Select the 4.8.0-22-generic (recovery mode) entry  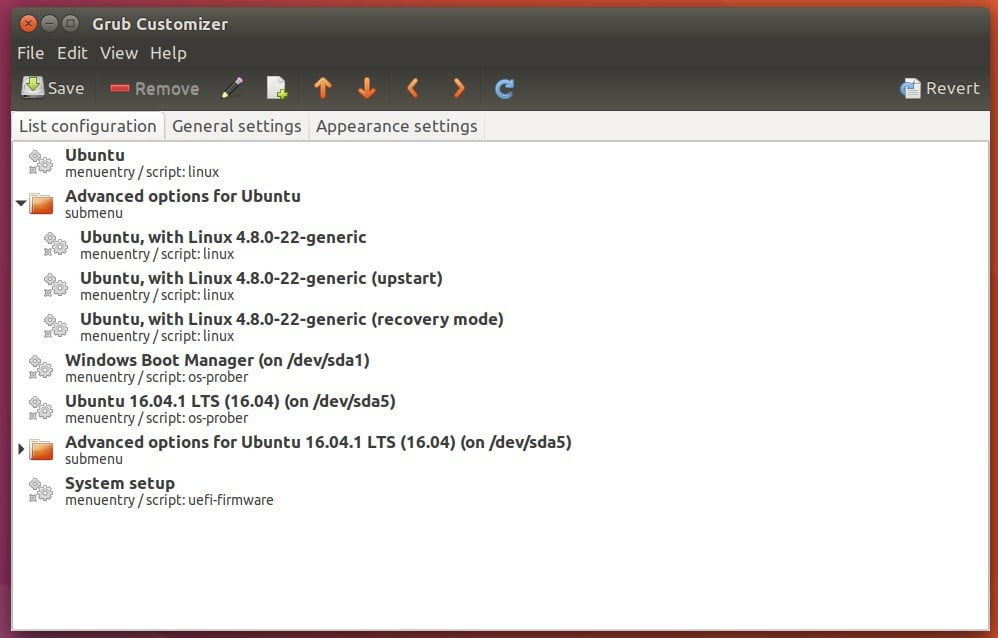click(500, 327)
